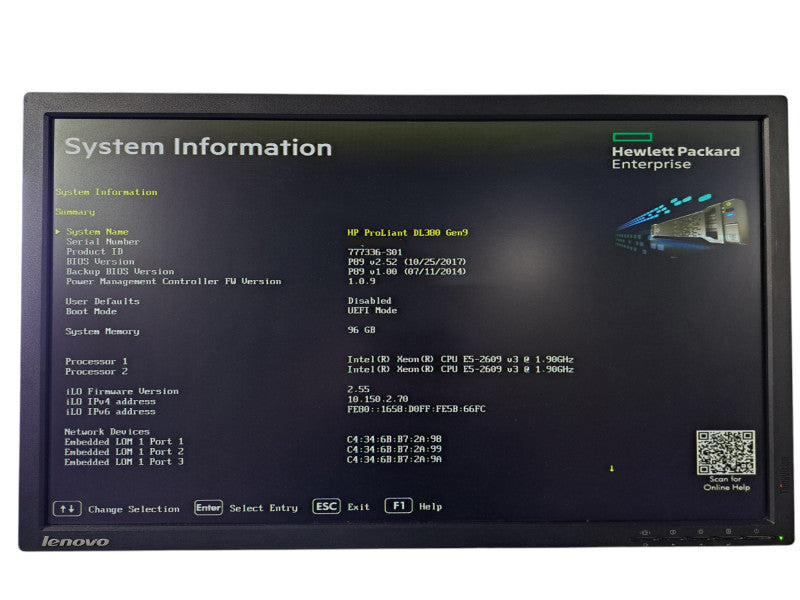Click the C4:34:6B:B7:2A:99 MAC address
Image resolution: width=800 pixels, height=600 pixels.
[394, 449]
